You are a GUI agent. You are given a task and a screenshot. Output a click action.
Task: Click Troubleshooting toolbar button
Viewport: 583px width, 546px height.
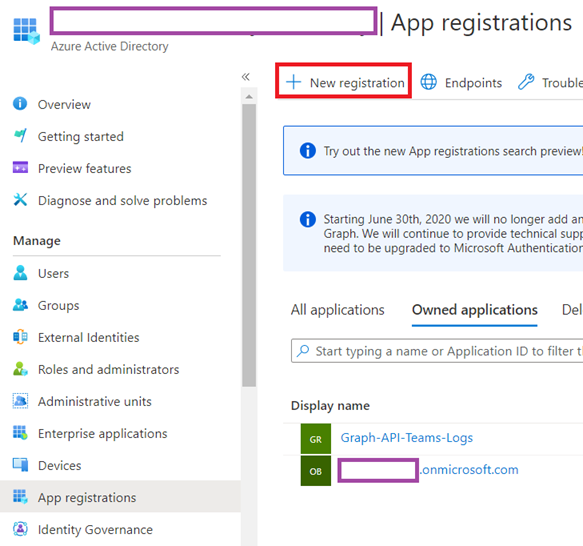click(x=550, y=82)
